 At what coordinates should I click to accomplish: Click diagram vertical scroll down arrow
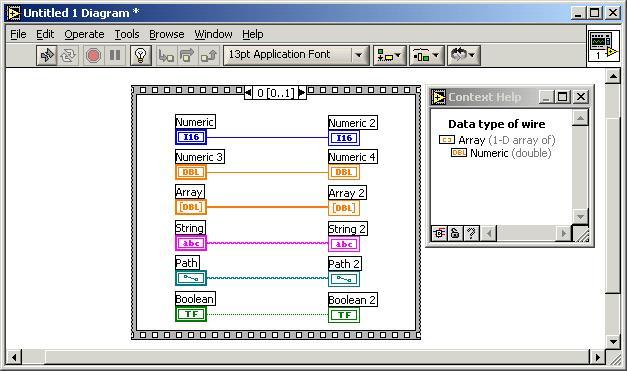click(x=613, y=341)
